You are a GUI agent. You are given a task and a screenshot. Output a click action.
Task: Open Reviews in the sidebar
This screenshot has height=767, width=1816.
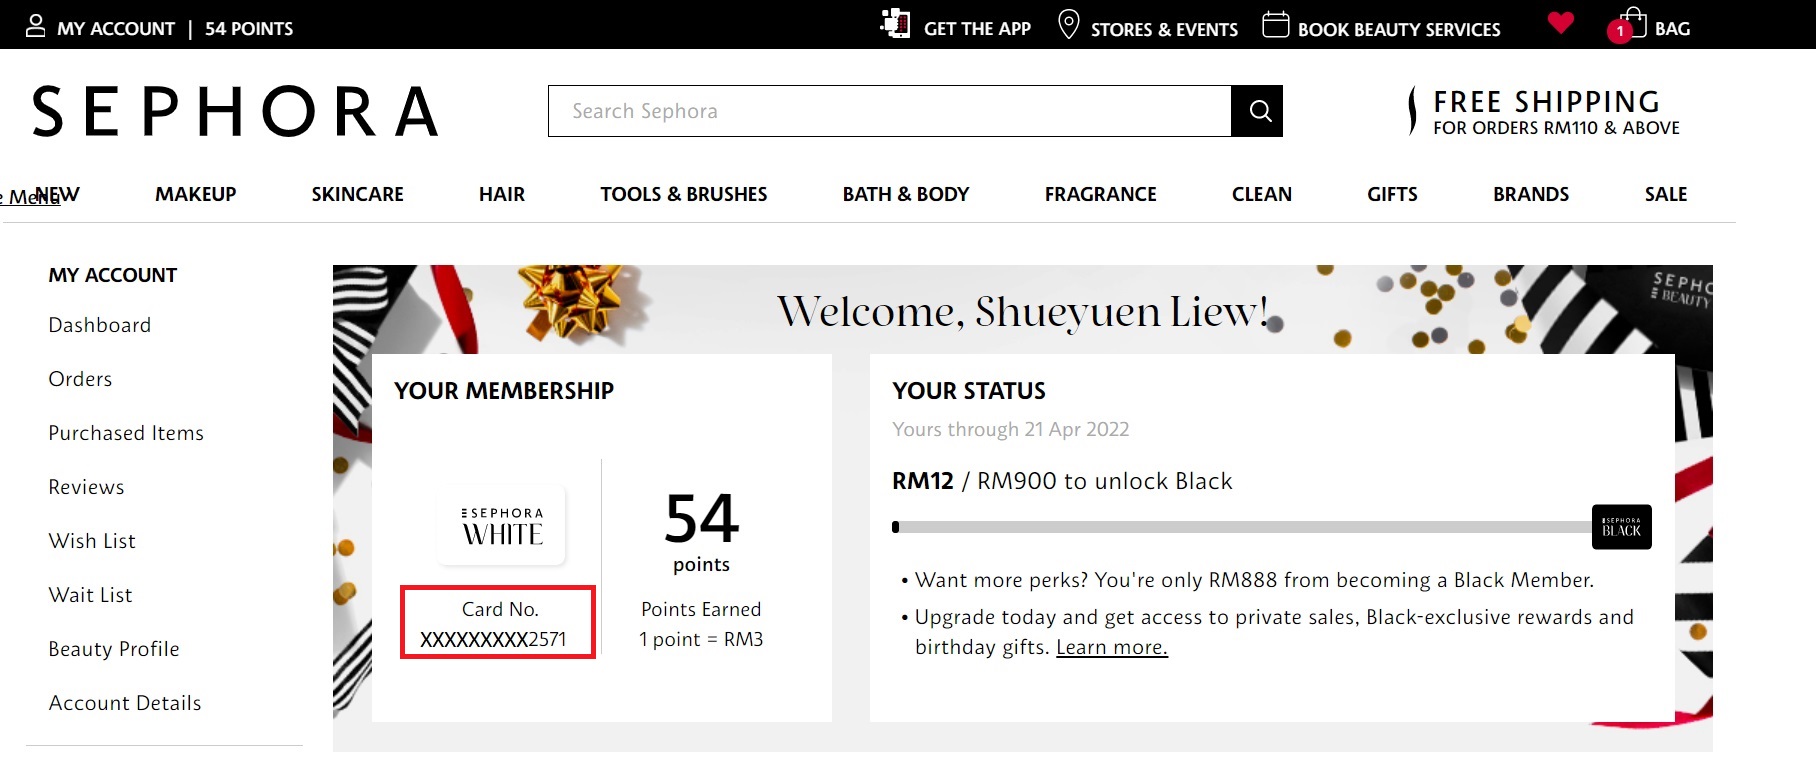tap(86, 487)
